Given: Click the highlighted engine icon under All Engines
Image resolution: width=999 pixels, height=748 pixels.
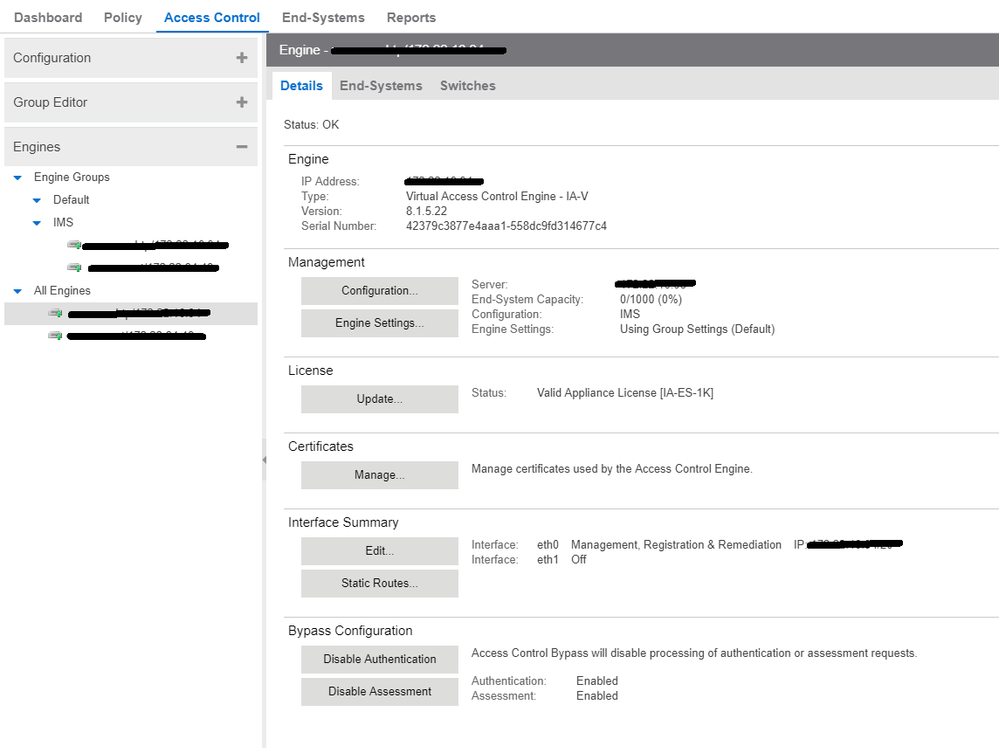Looking at the screenshot, I should tap(55, 313).
